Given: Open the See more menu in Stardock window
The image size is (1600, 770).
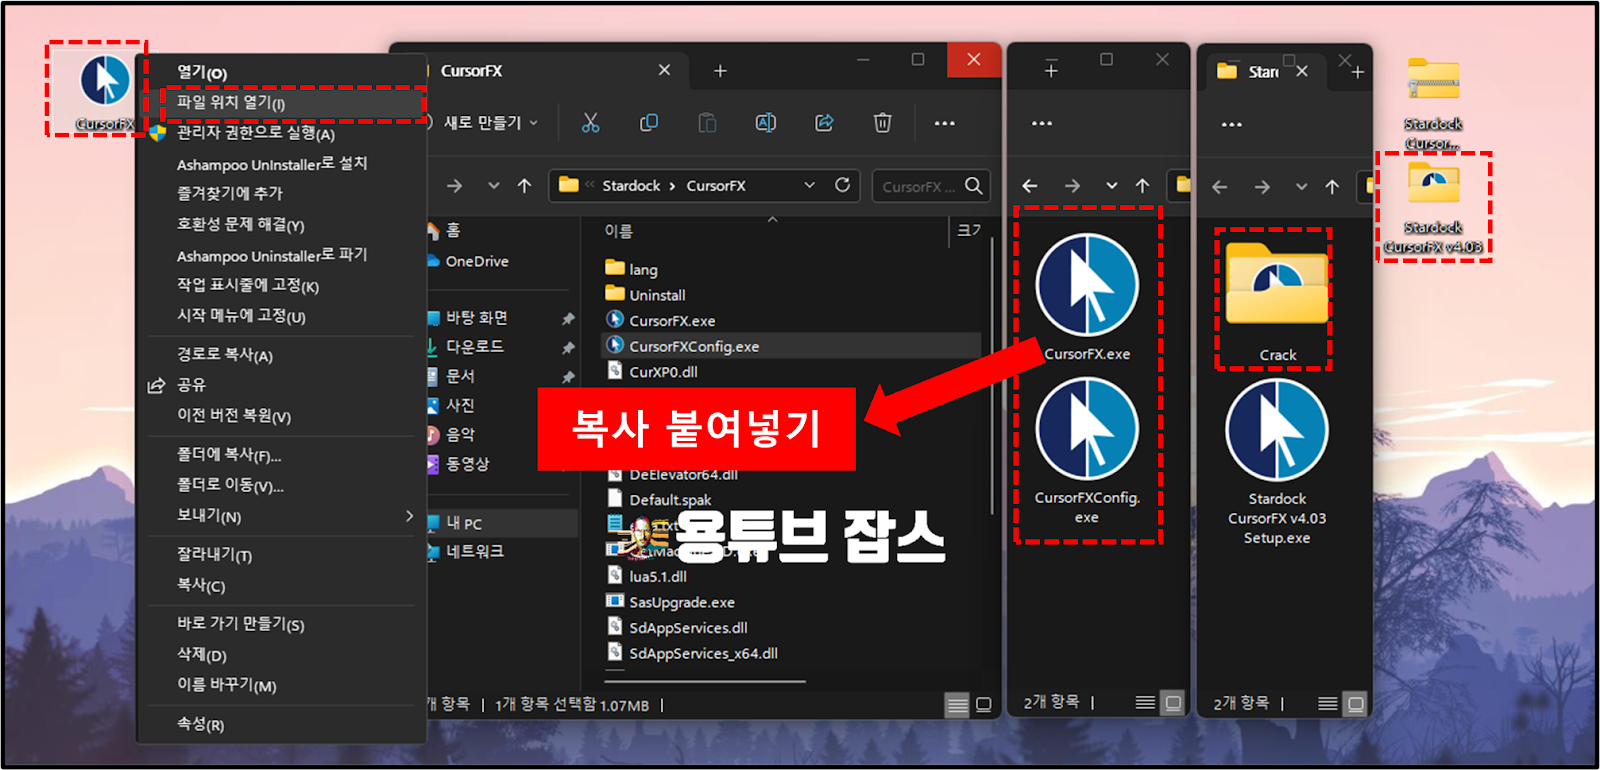Looking at the screenshot, I should point(1231,124).
